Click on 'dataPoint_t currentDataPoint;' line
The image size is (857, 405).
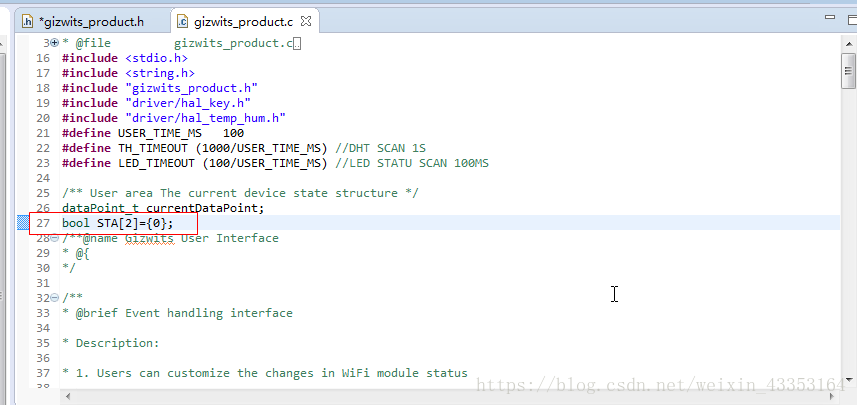tap(163, 208)
